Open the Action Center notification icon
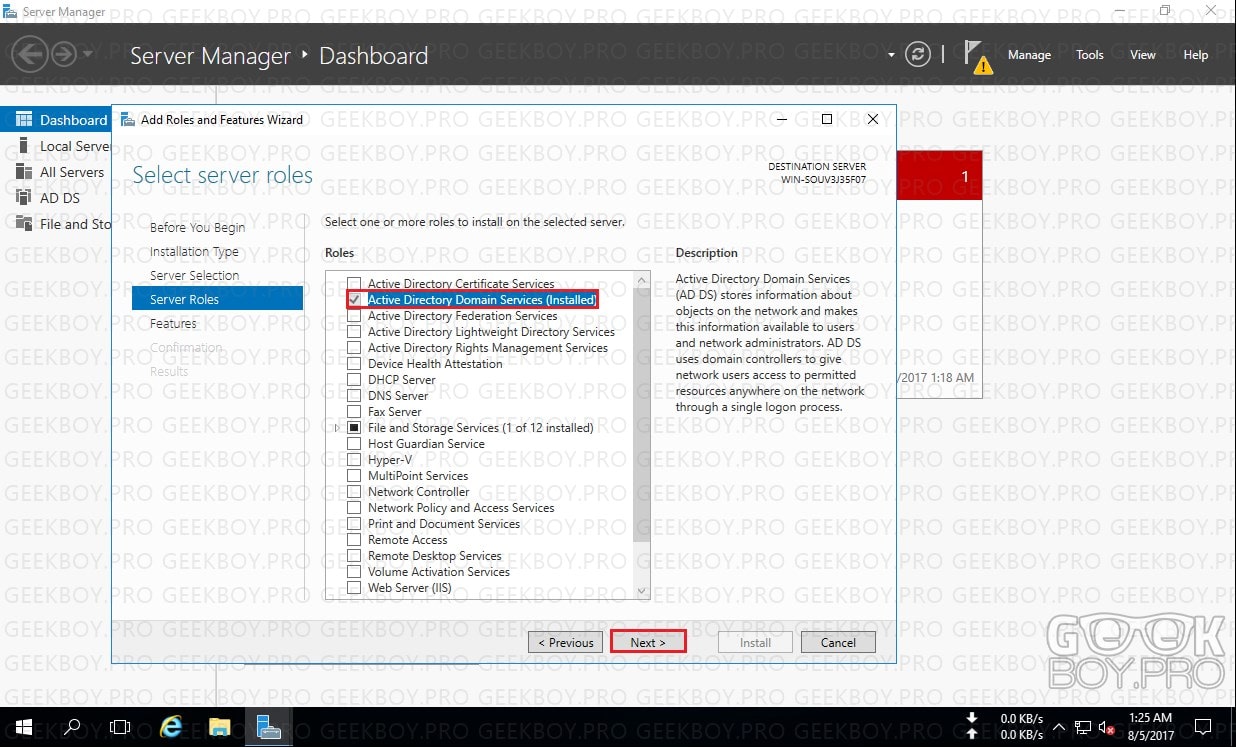 click(x=1204, y=727)
